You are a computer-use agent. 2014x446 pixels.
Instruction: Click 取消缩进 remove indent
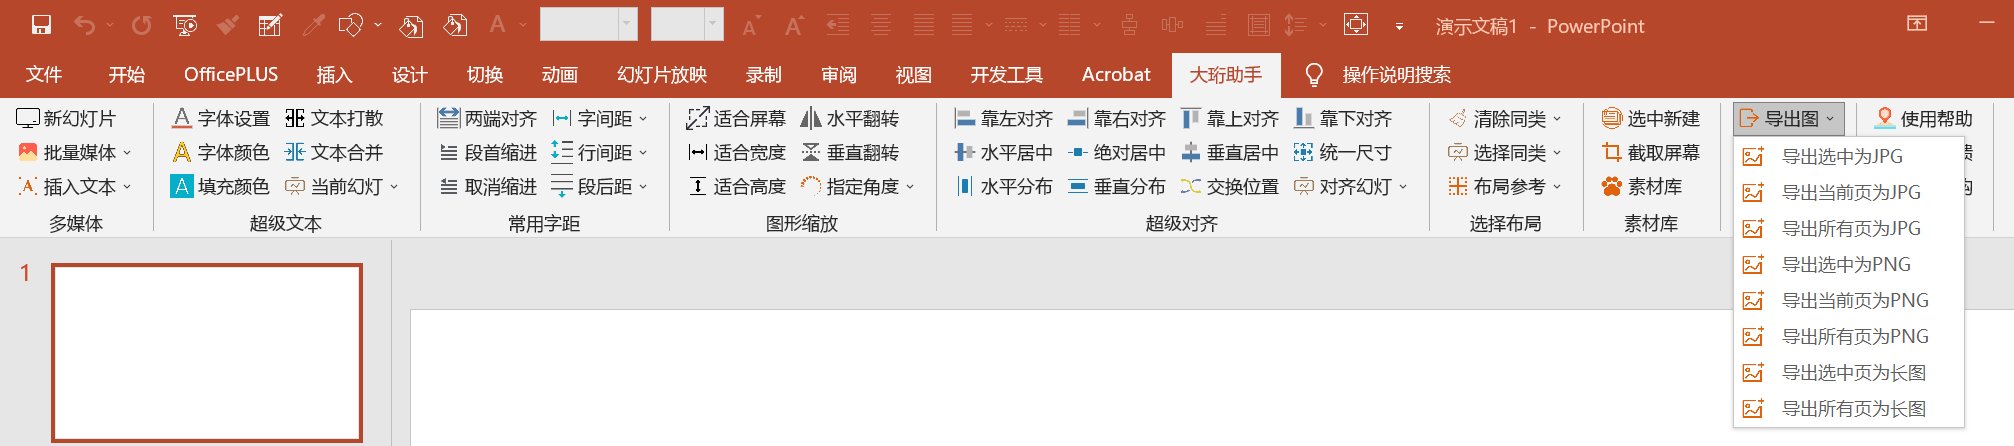487,186
